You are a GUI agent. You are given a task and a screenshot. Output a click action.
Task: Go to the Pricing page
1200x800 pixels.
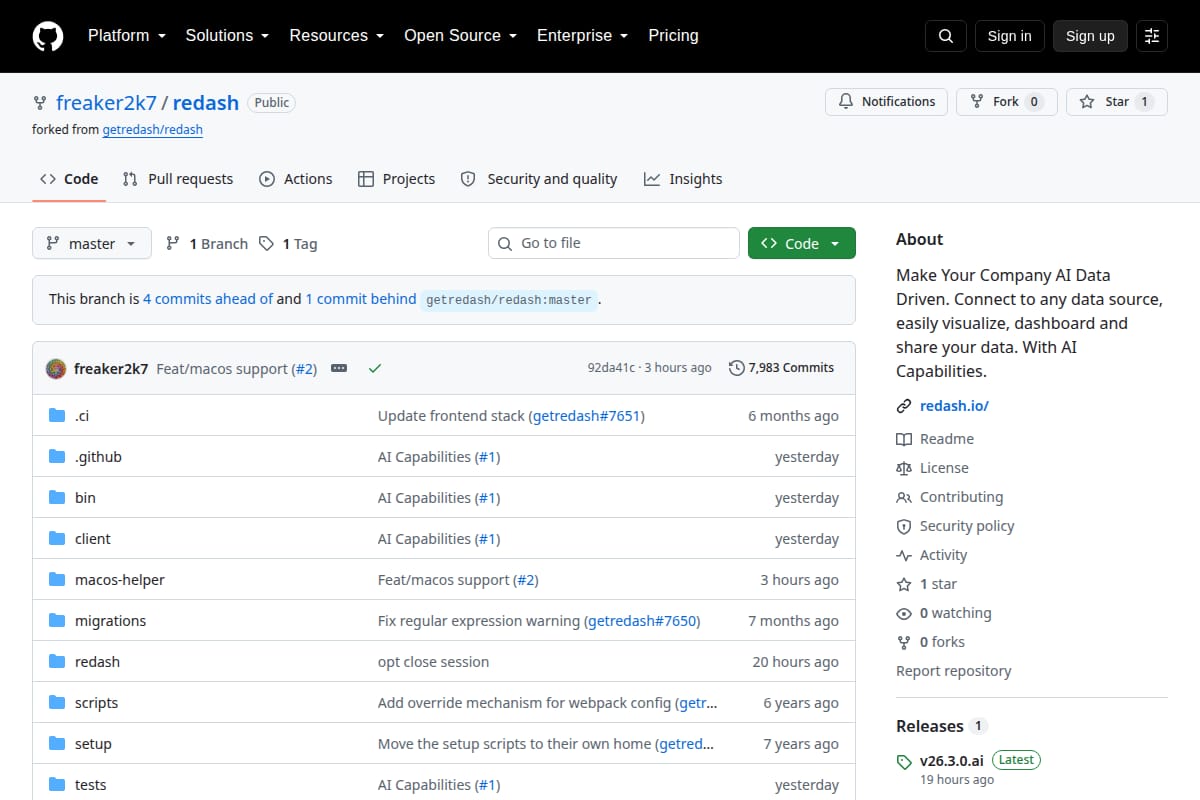pos(673,35)
